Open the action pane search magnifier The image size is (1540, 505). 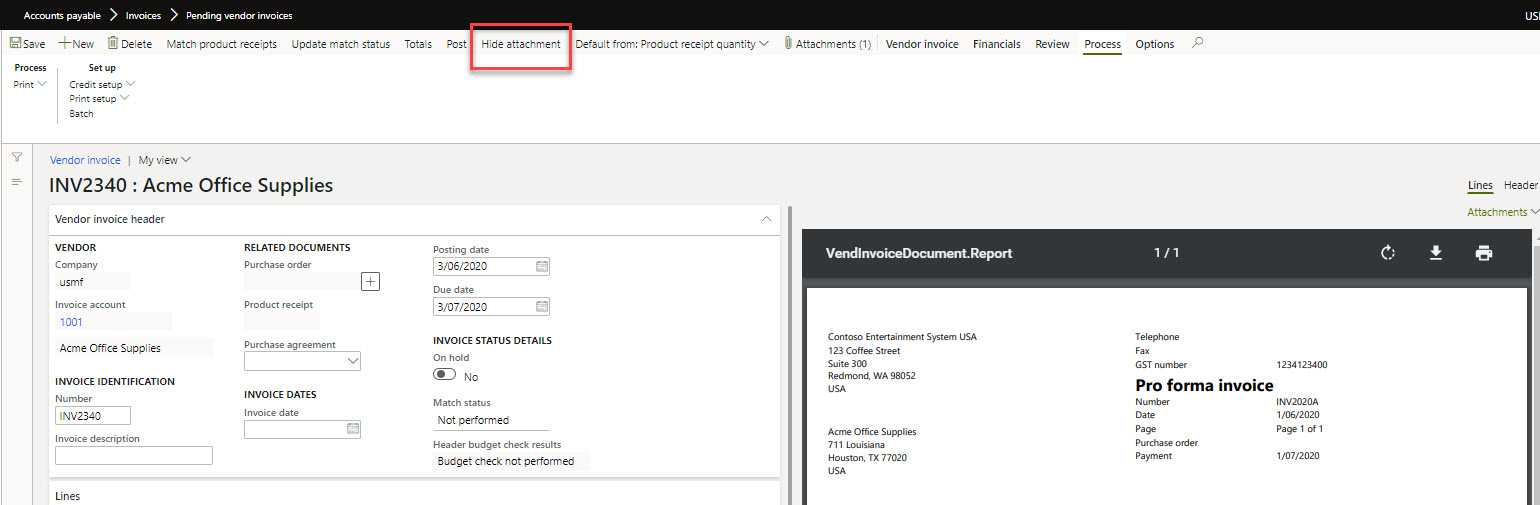click(x=1198, y=43)
